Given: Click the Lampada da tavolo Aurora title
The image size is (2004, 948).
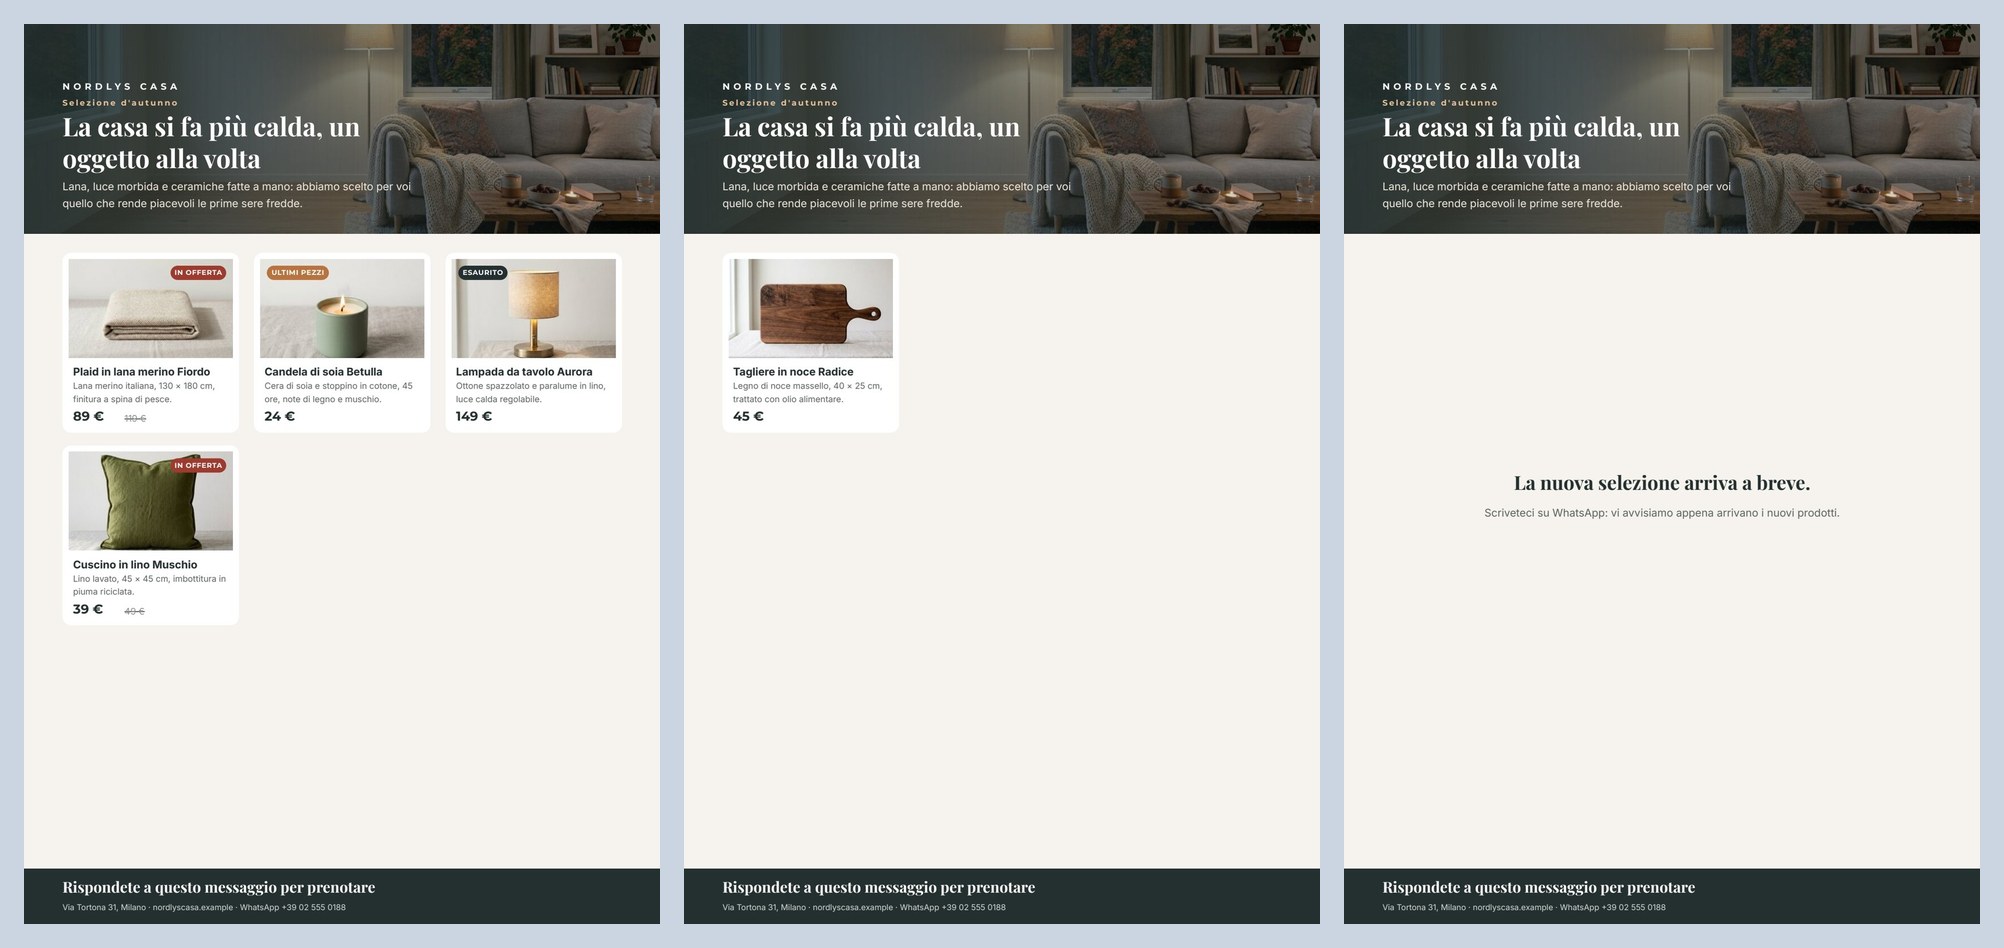Looking at the screenshot, I should tap(524, 372).
